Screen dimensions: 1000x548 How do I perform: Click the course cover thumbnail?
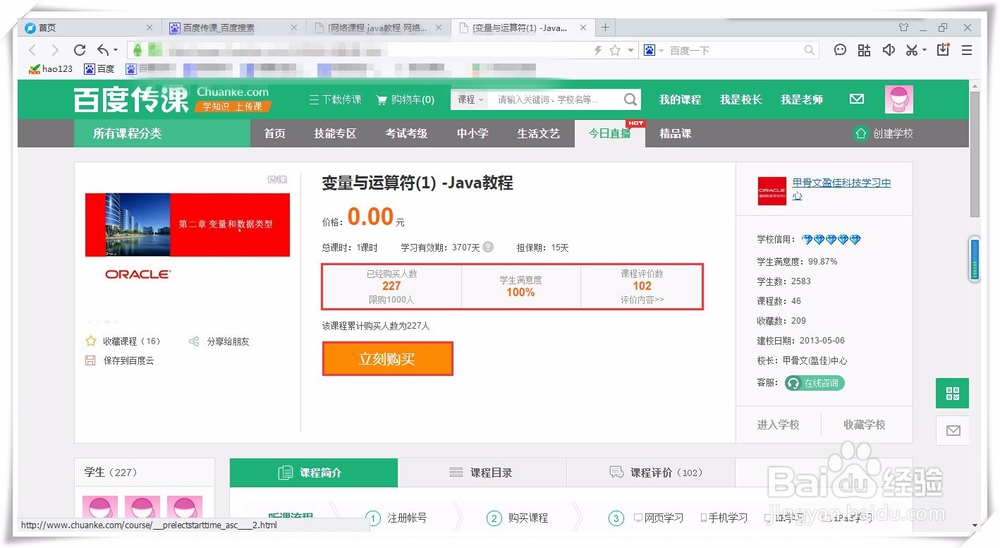tap(188, 225)
